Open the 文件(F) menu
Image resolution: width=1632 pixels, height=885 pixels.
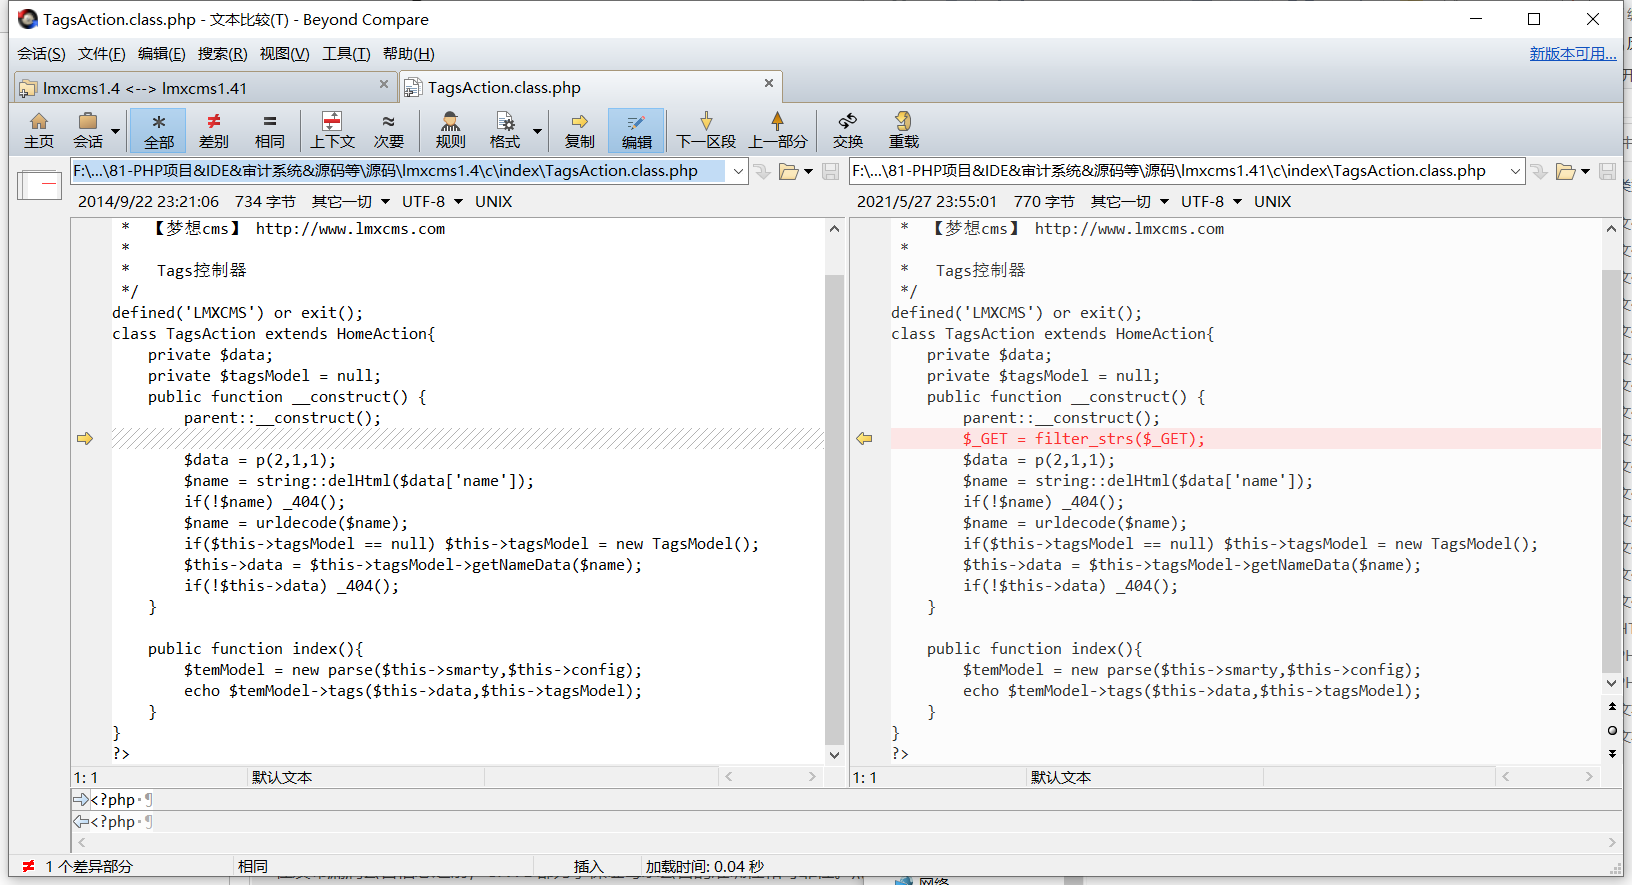101,54
